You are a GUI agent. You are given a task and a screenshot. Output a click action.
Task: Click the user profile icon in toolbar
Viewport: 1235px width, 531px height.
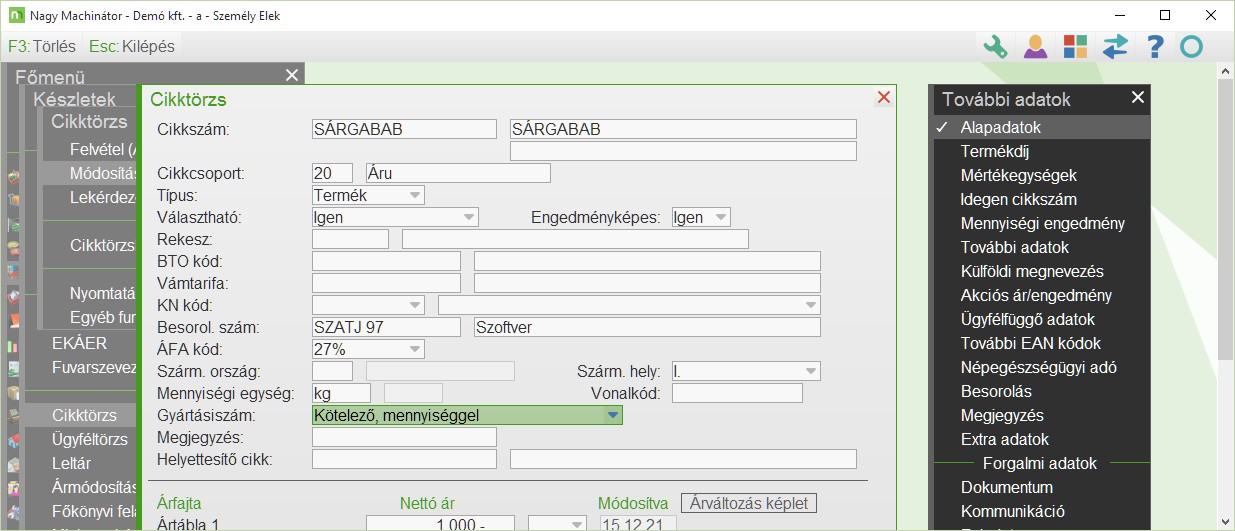(1035, 46)
